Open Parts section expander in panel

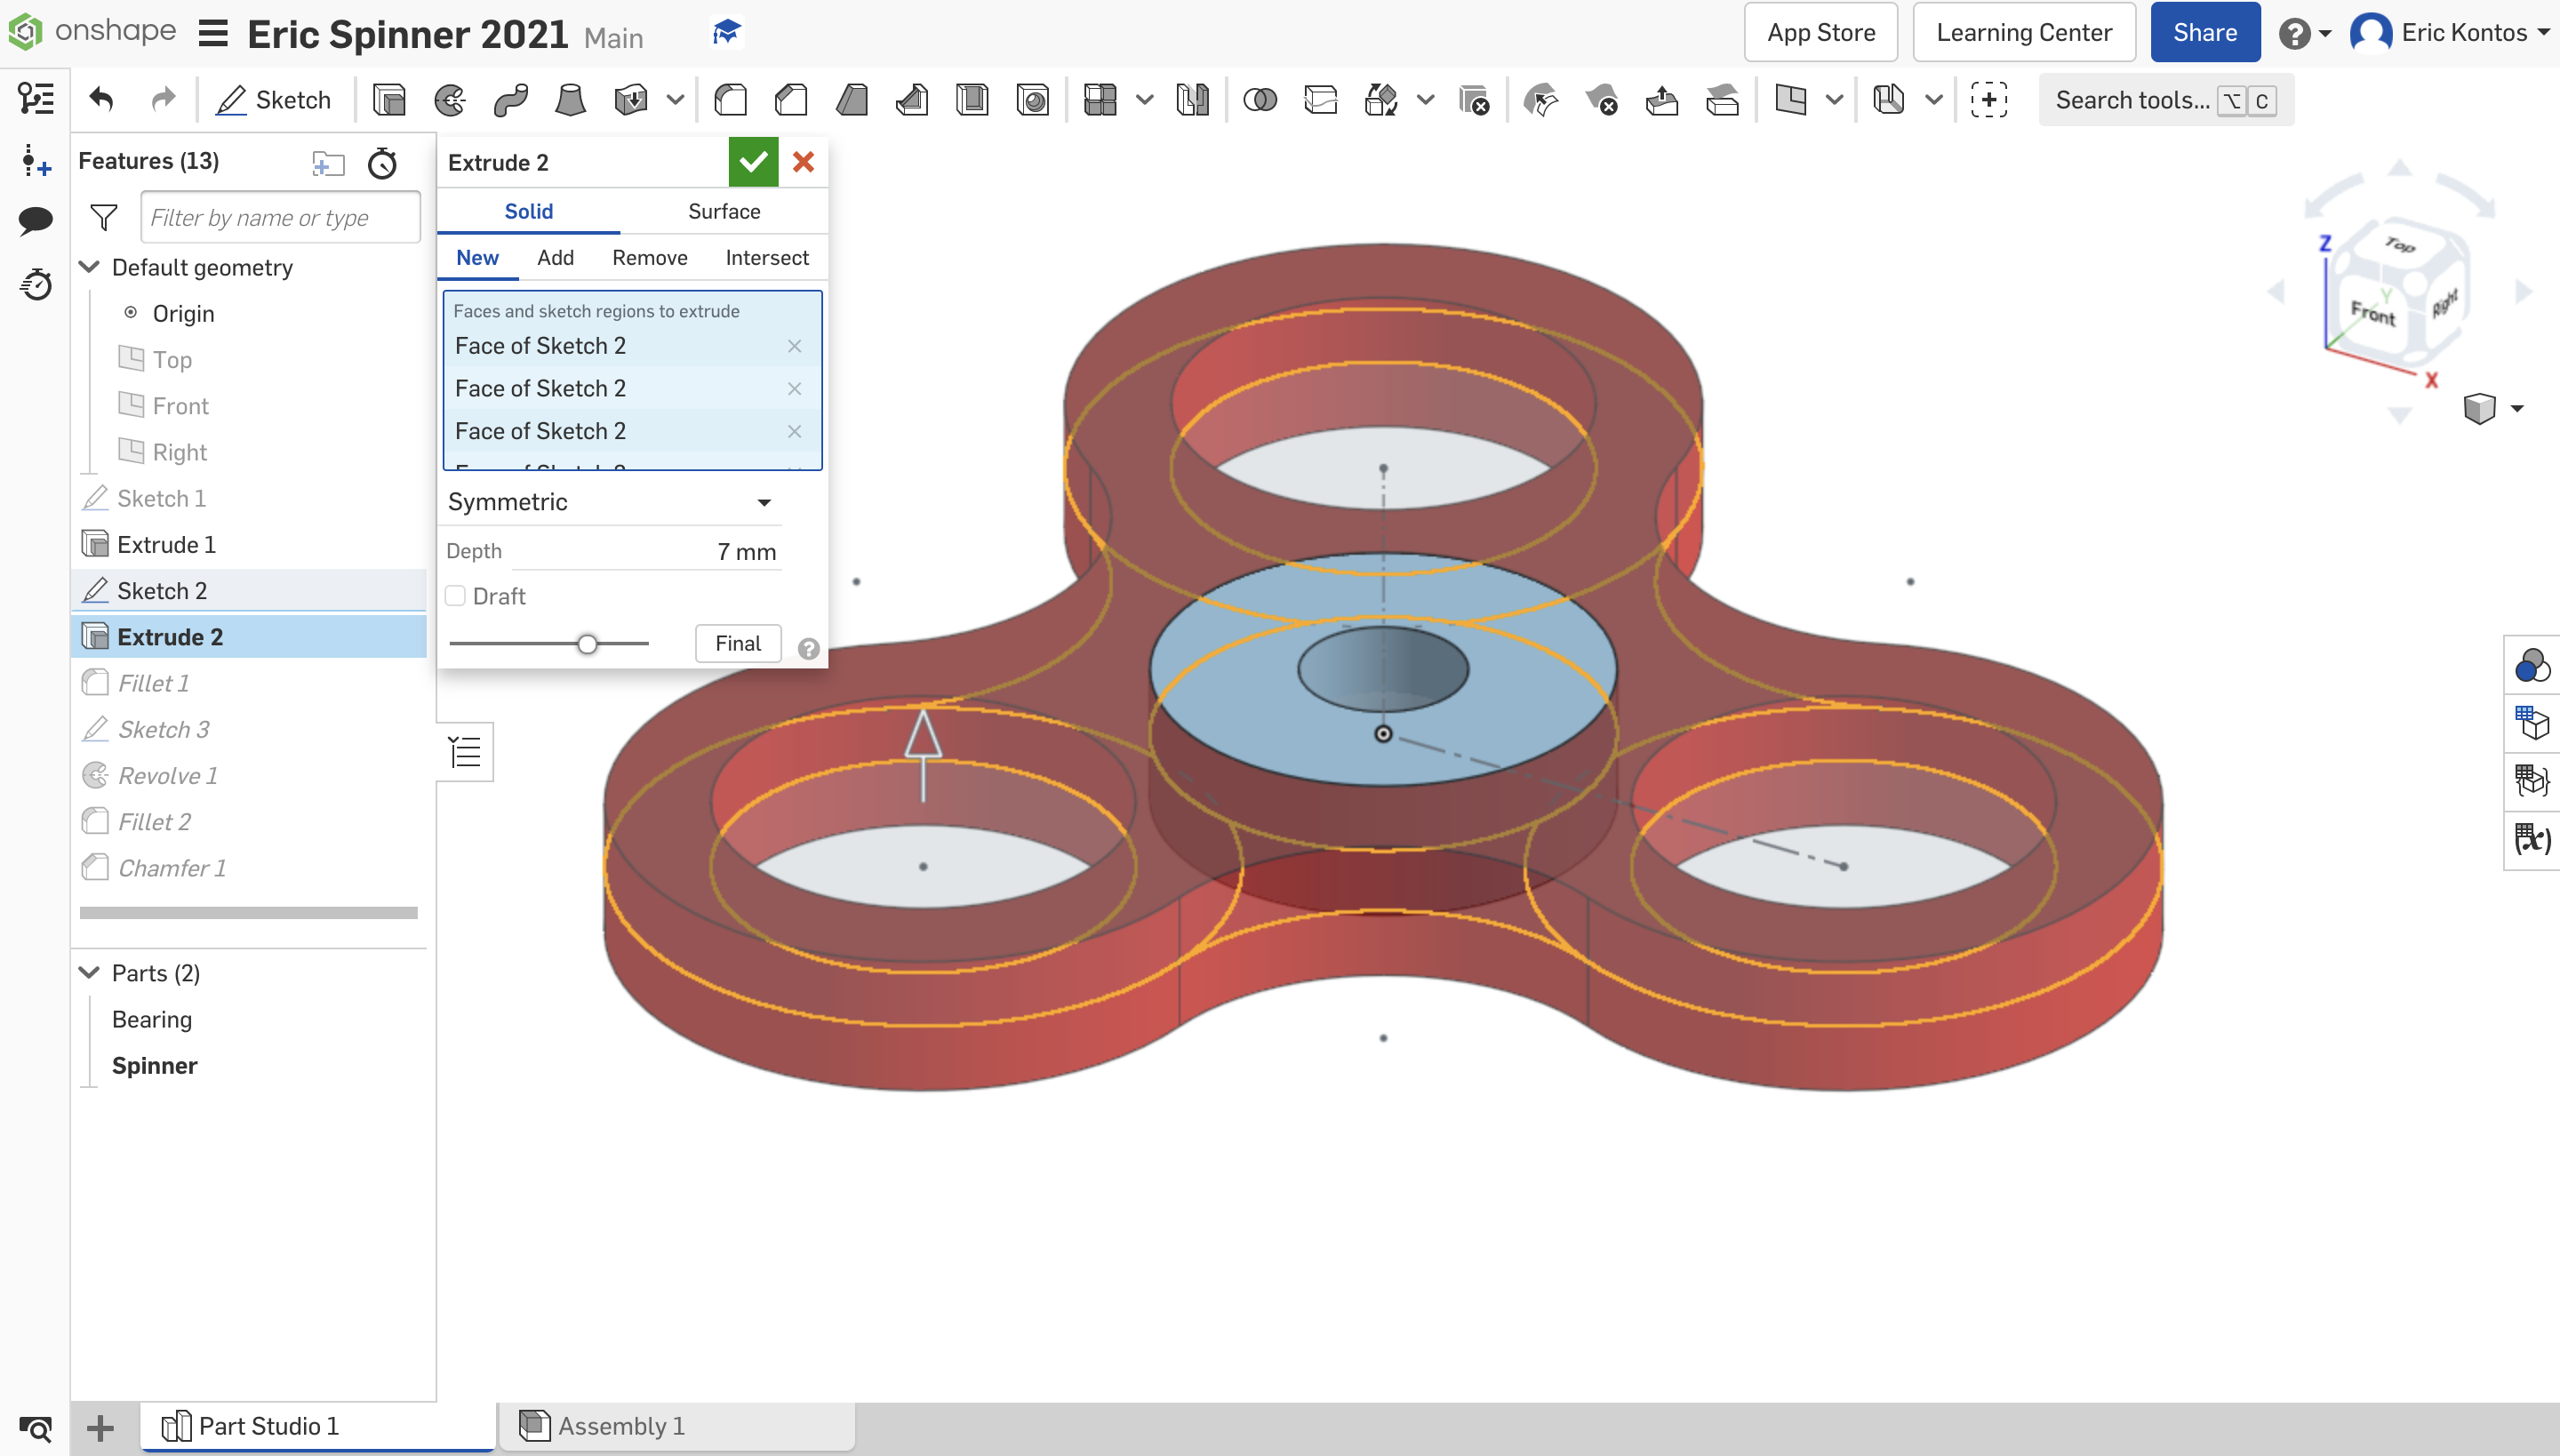click(88, 972)
